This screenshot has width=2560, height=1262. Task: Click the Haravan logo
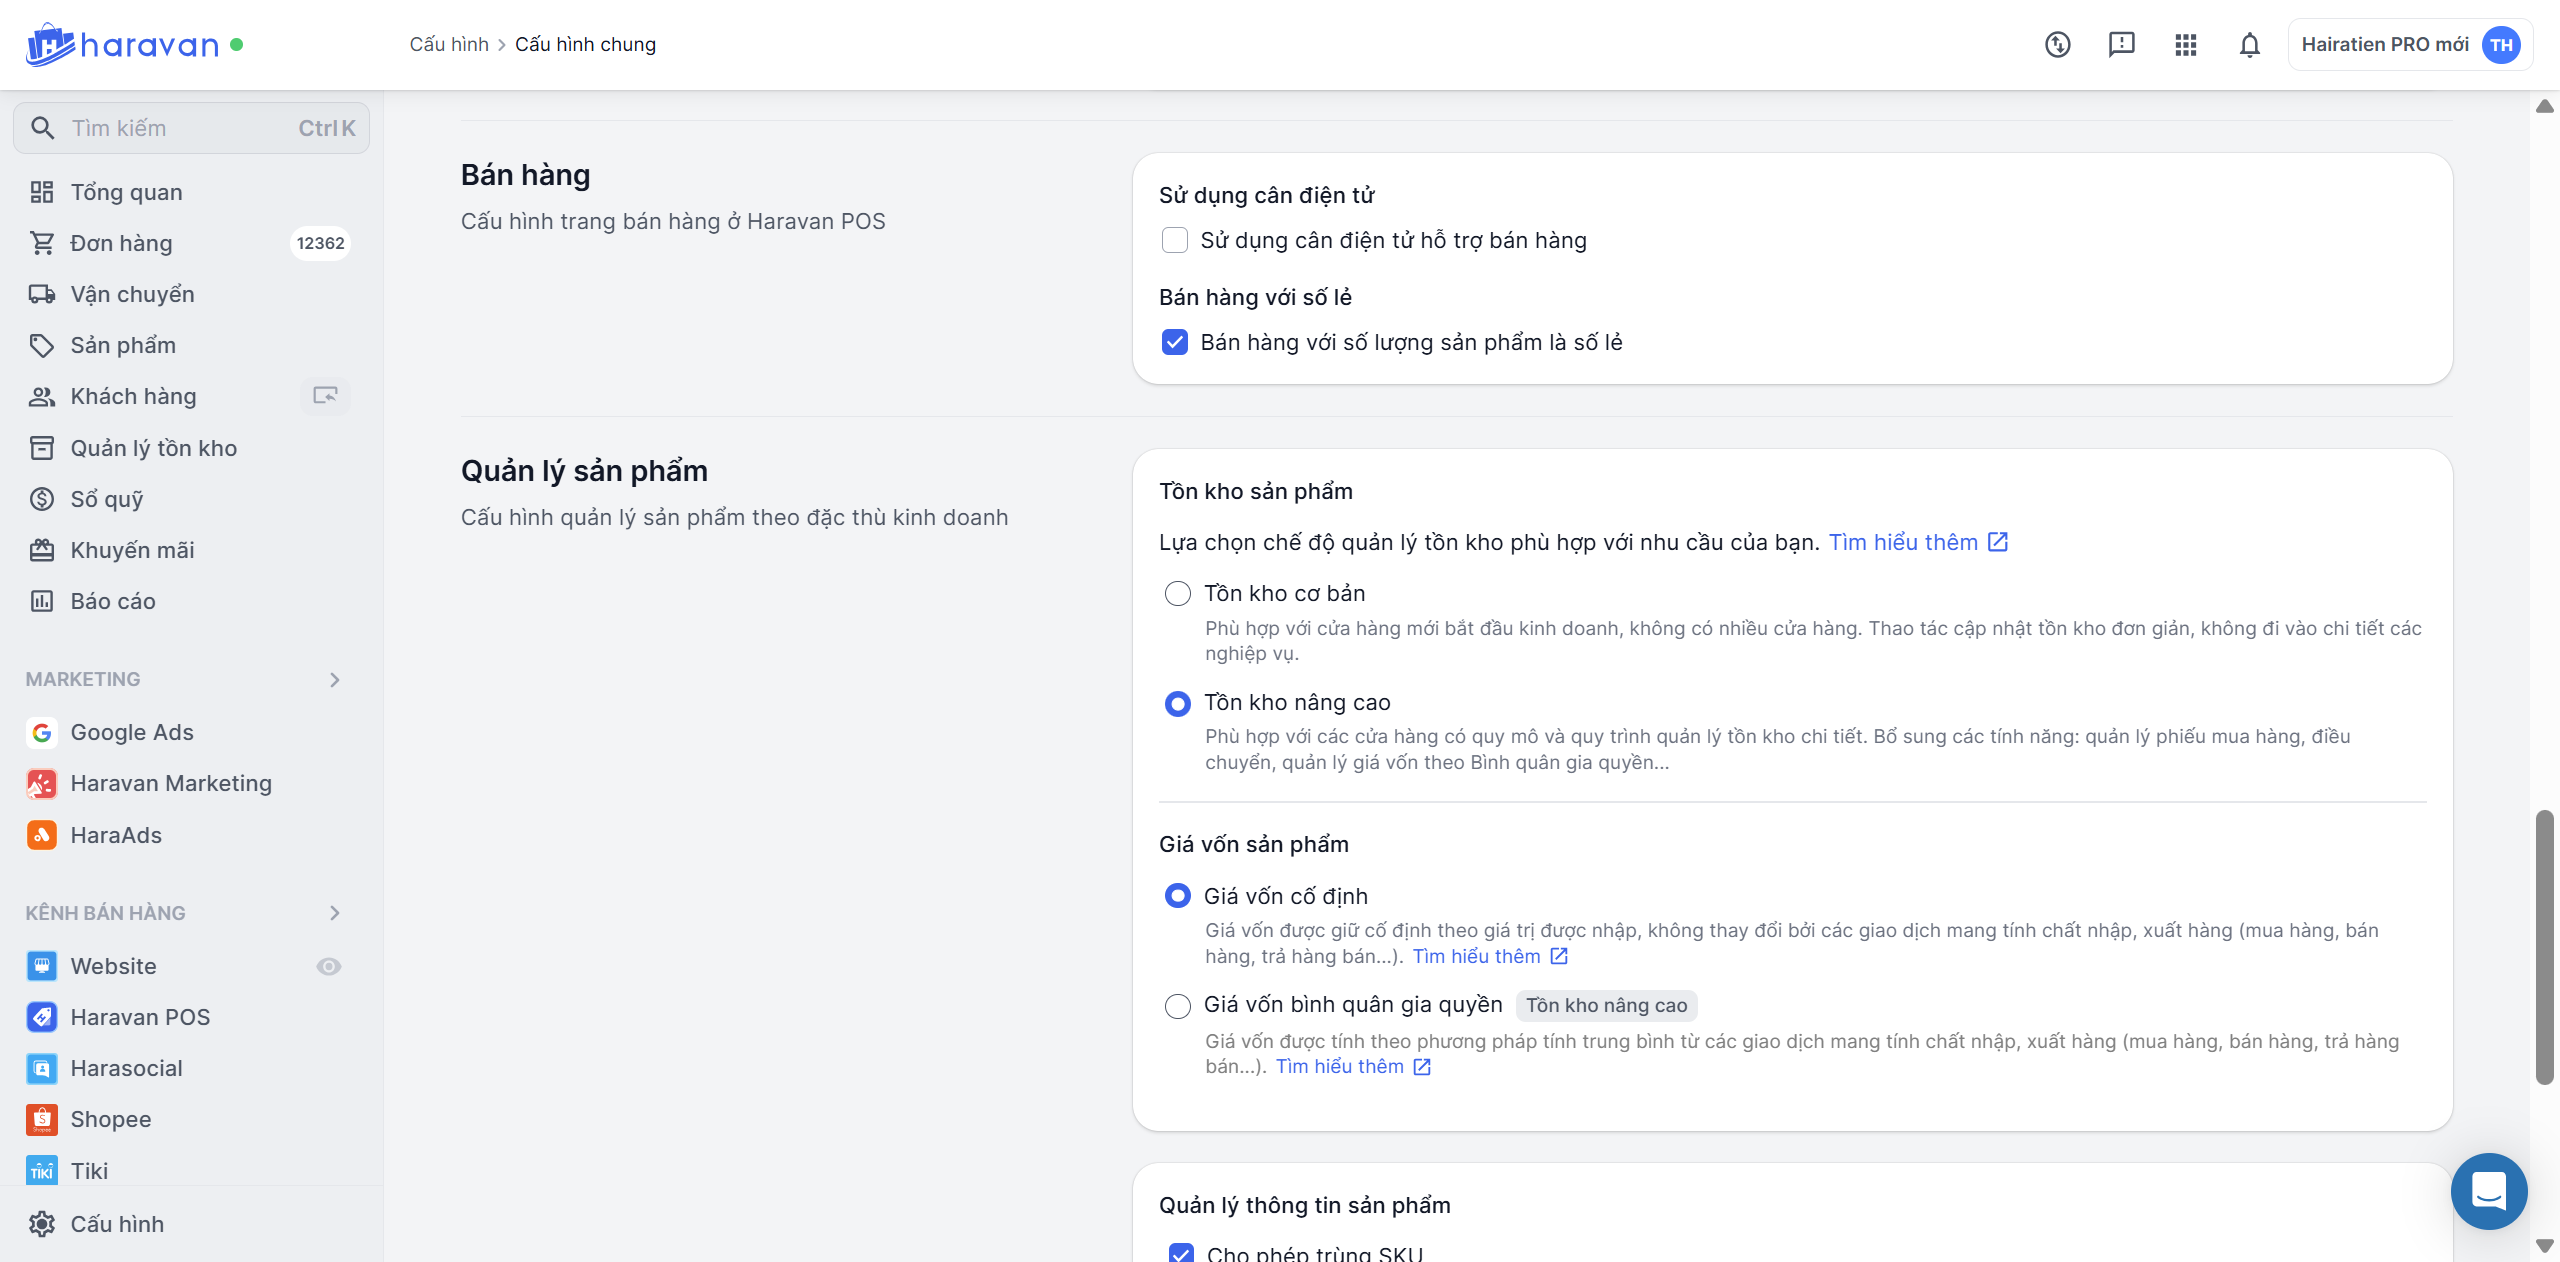pos(122,45)
